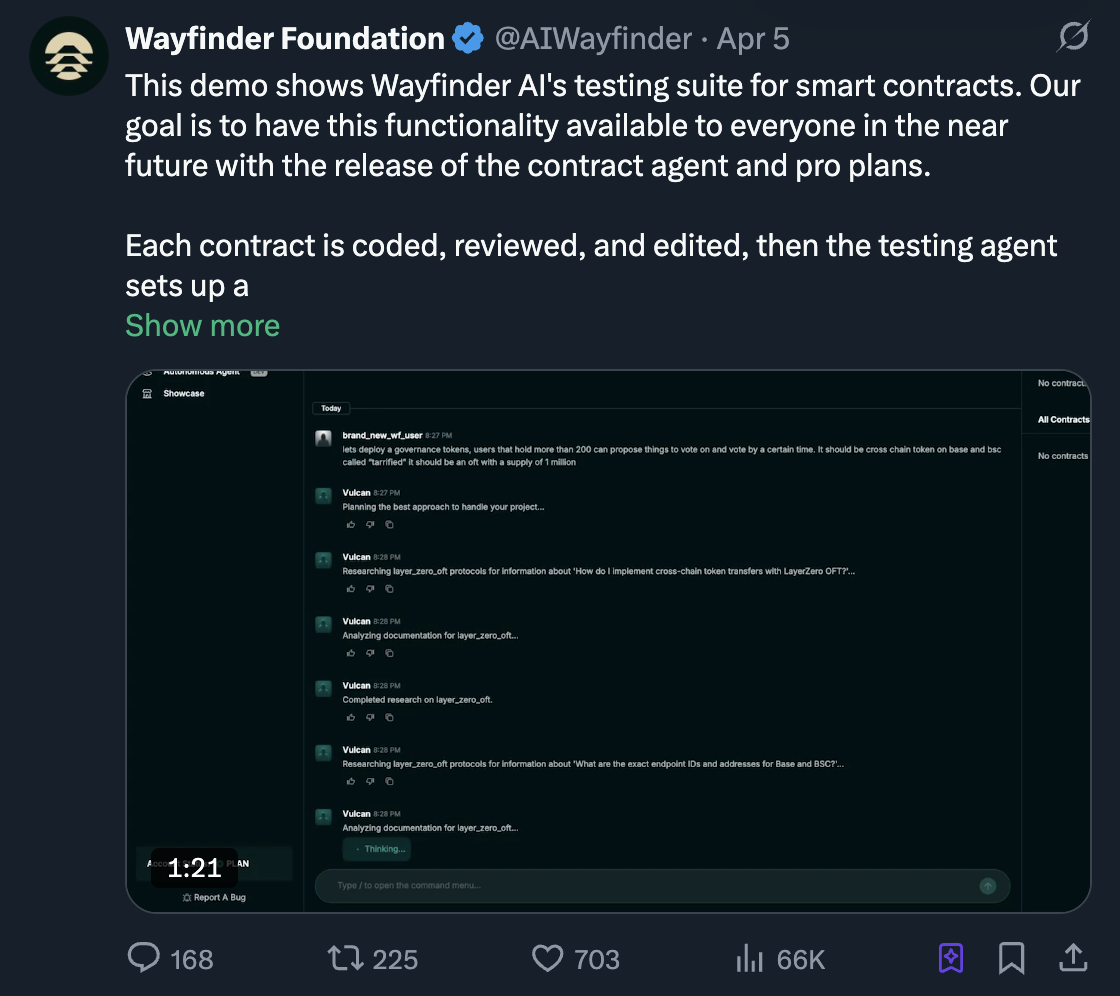The width and height of the screenshot is (1120, 996).
Task: Click the command menu input field in video
Action: point(650,885)
